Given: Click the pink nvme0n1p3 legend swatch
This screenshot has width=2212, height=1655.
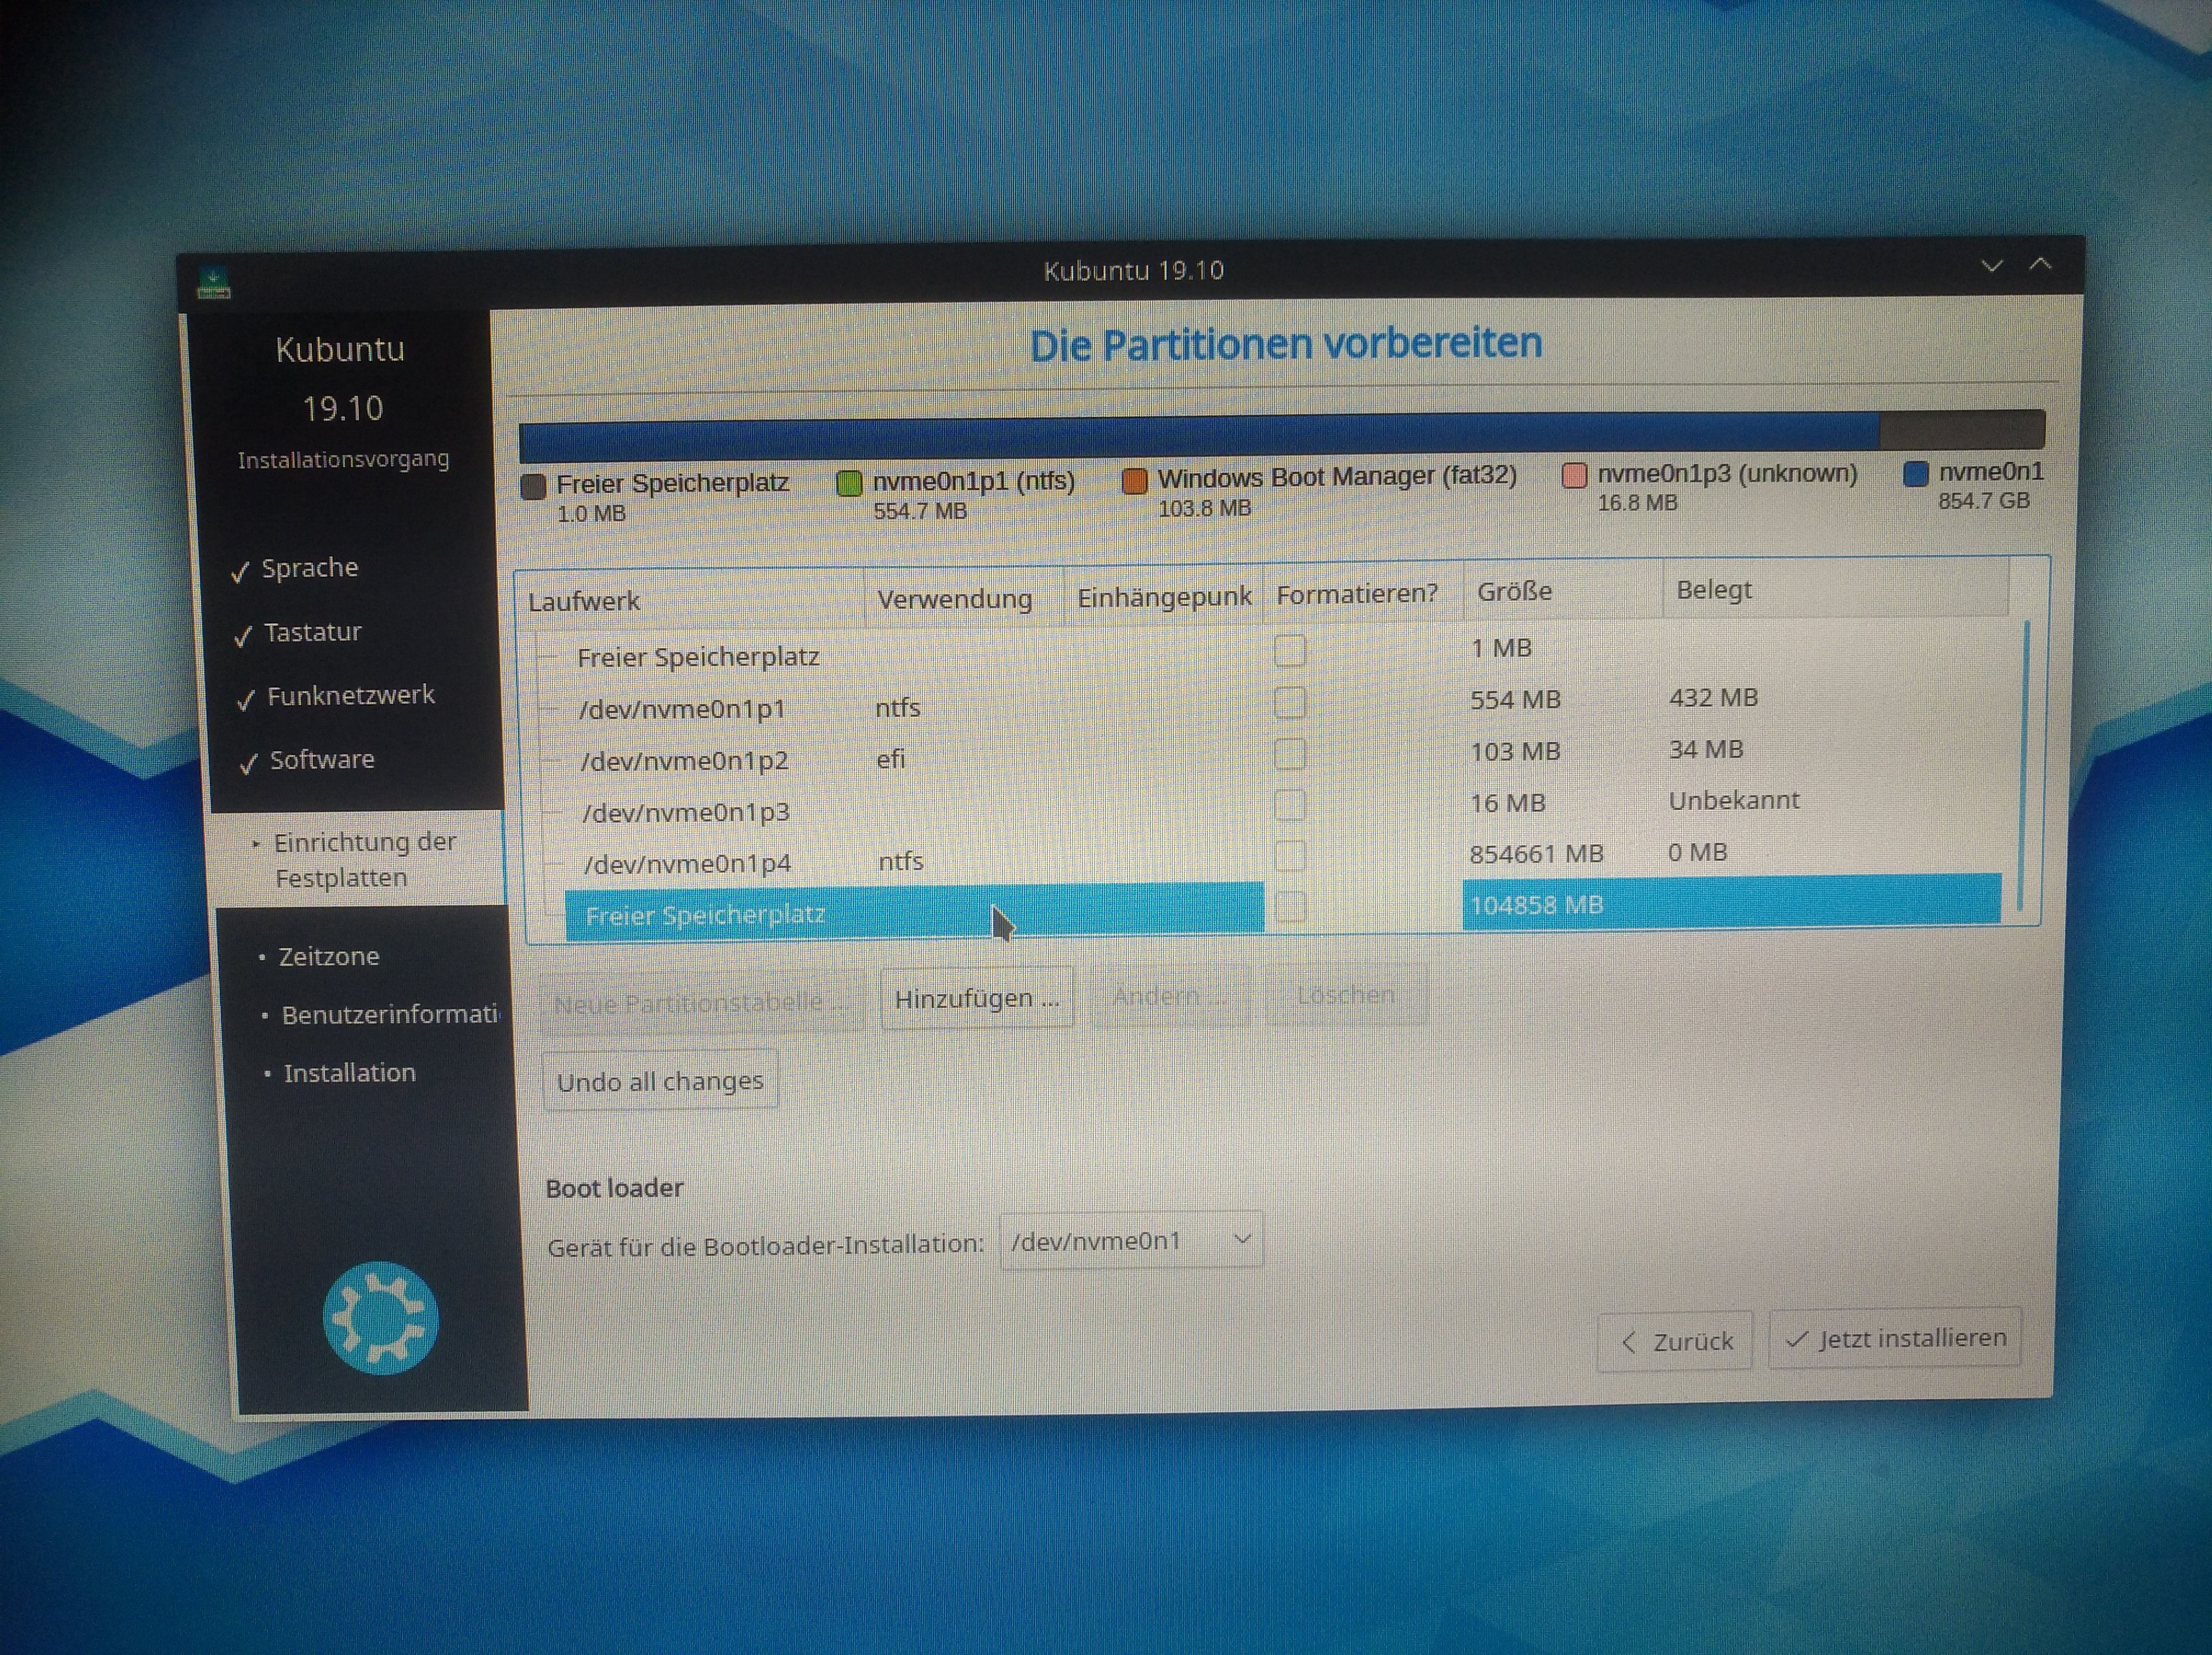Looking at the screenshot, I should tap(1574, 476).
